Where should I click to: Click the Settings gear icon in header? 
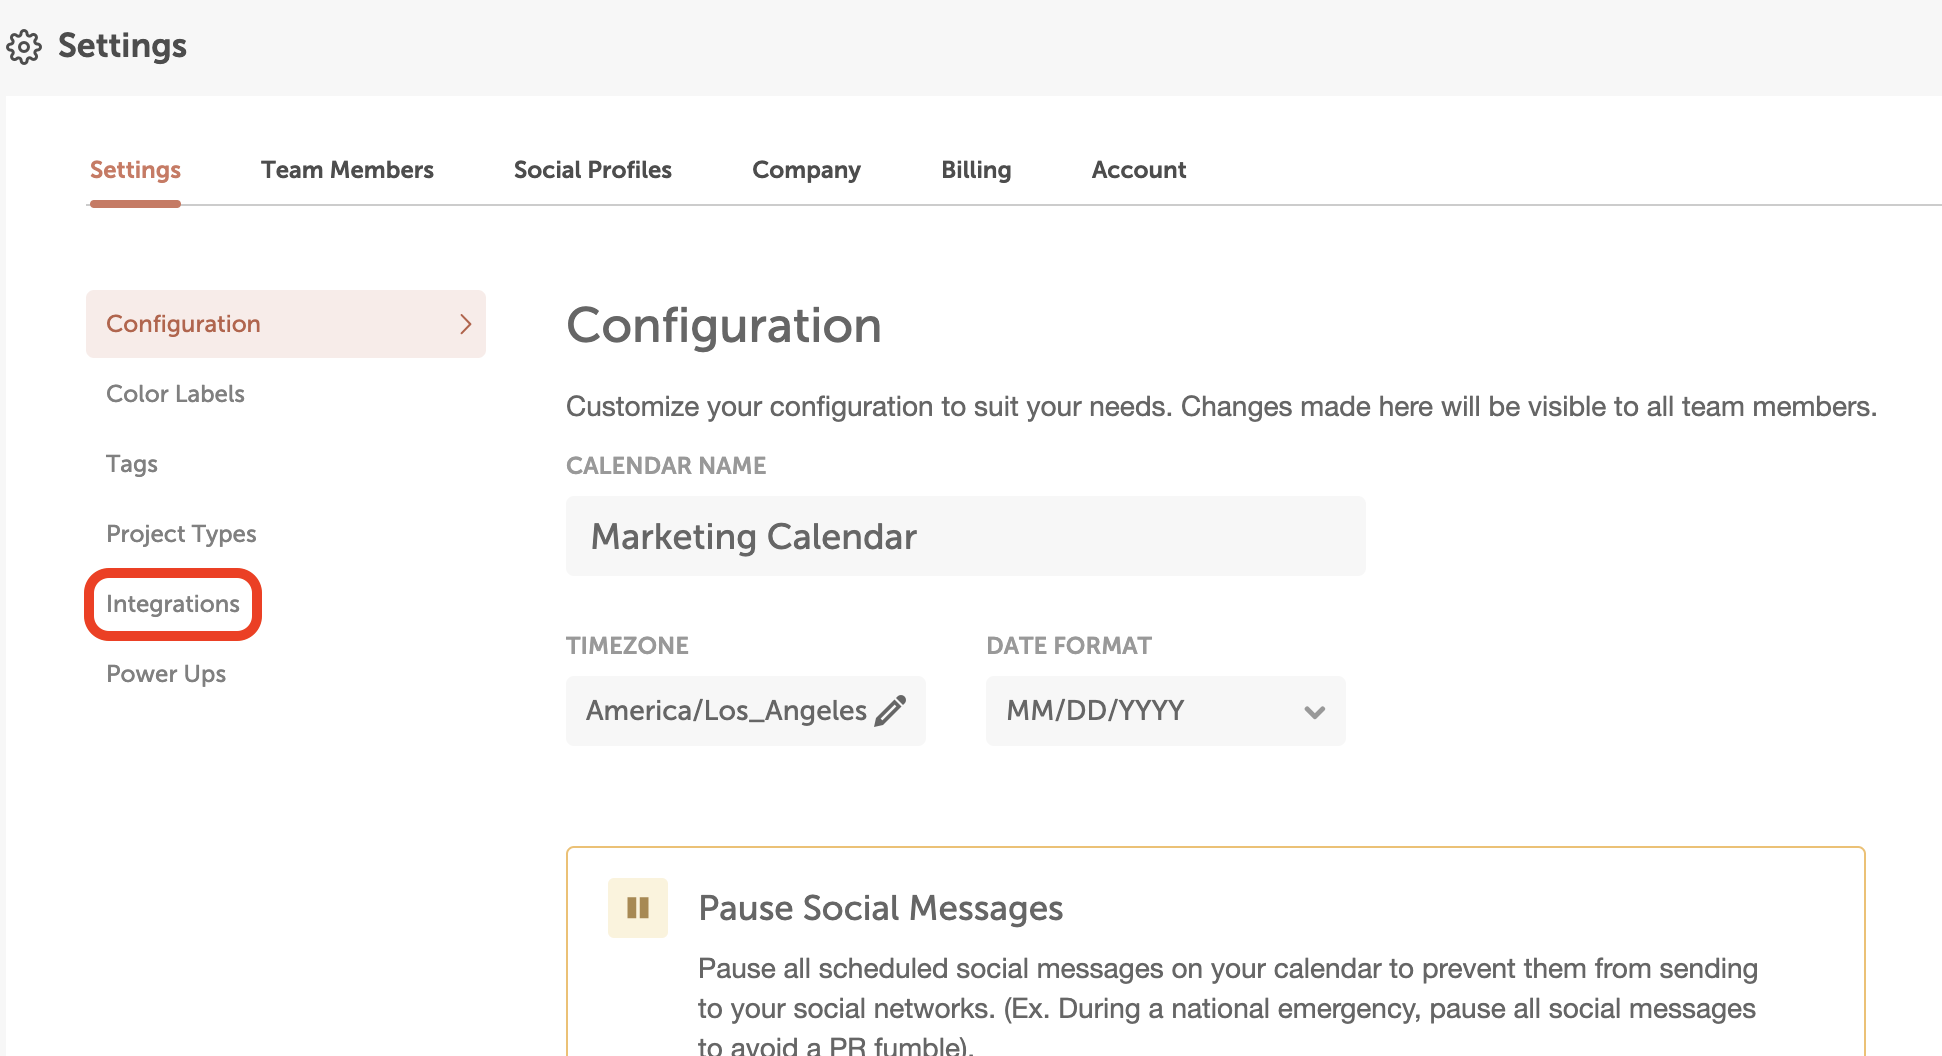click(24, 46)
